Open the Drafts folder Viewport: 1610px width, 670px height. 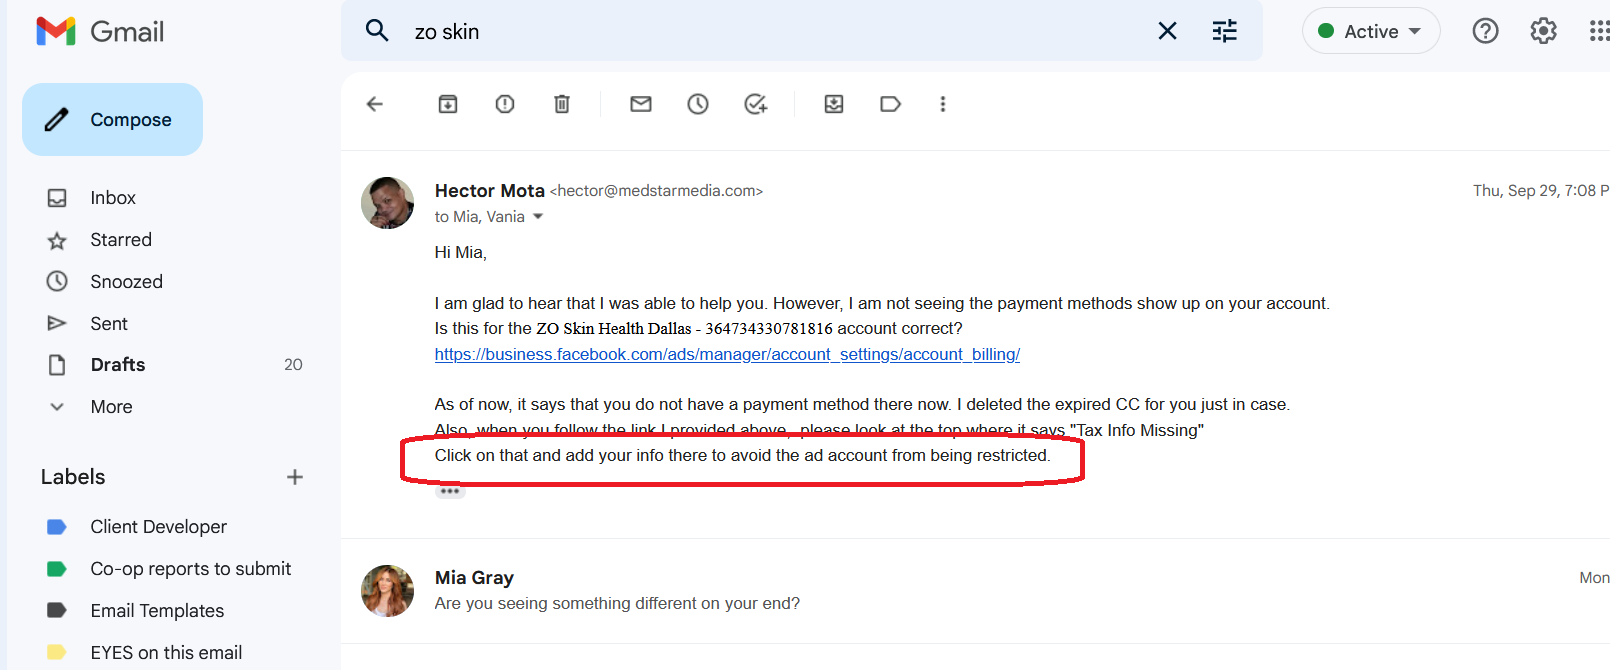[118, 365]
